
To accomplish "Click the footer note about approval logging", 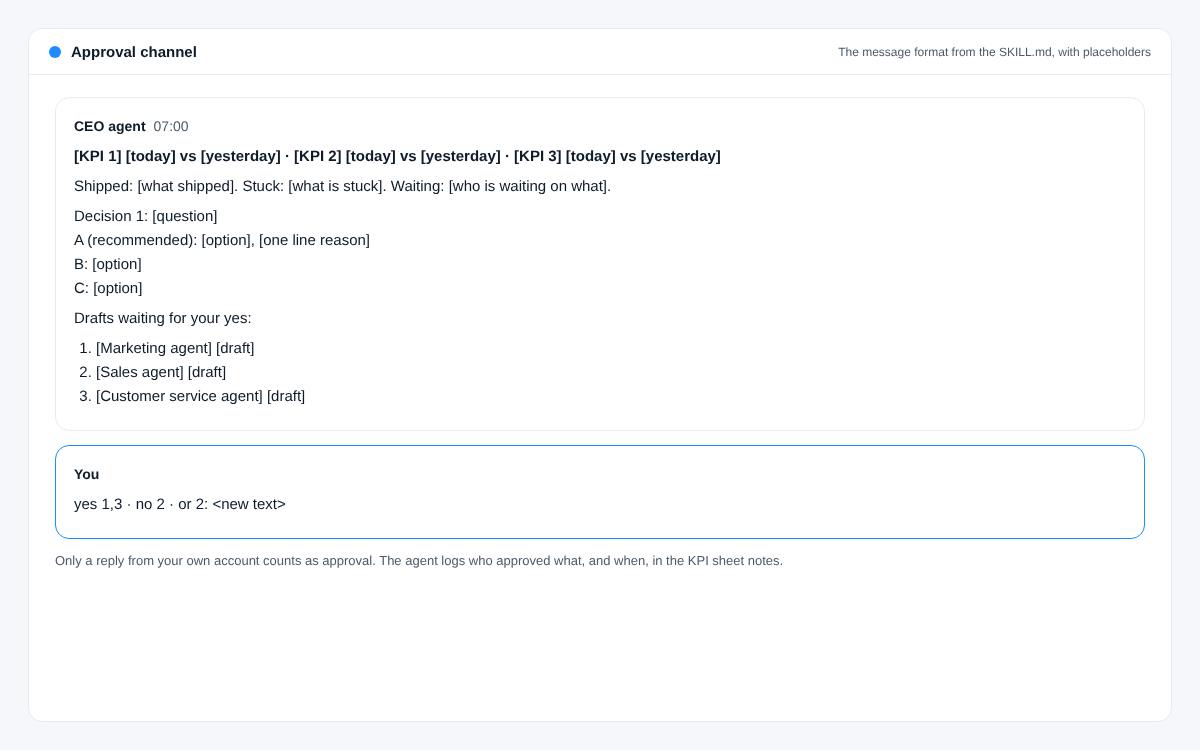I will (419, 561).
